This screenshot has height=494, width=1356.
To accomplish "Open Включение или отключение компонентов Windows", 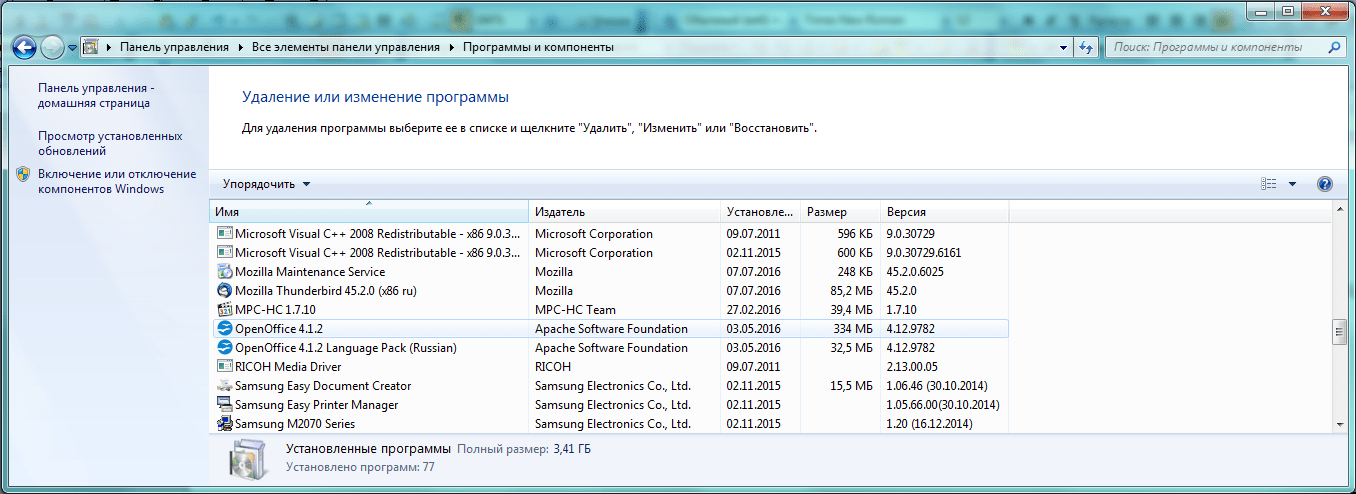I will tap(117, 181).
